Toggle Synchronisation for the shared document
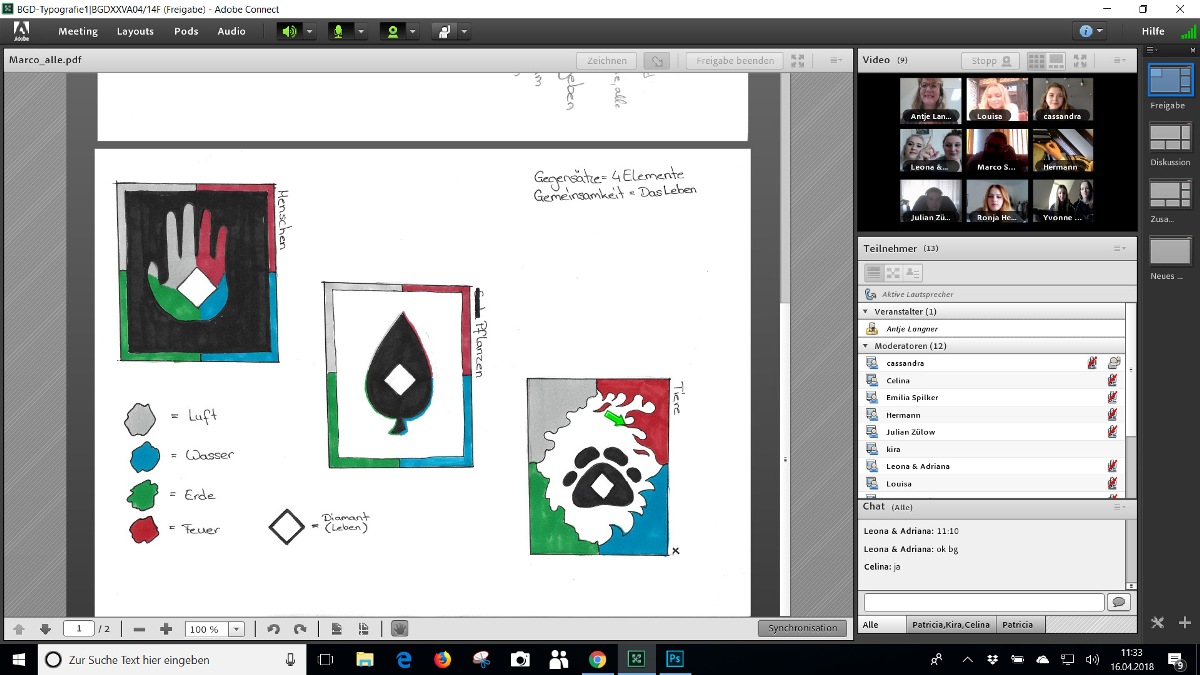 coord(802,628)
